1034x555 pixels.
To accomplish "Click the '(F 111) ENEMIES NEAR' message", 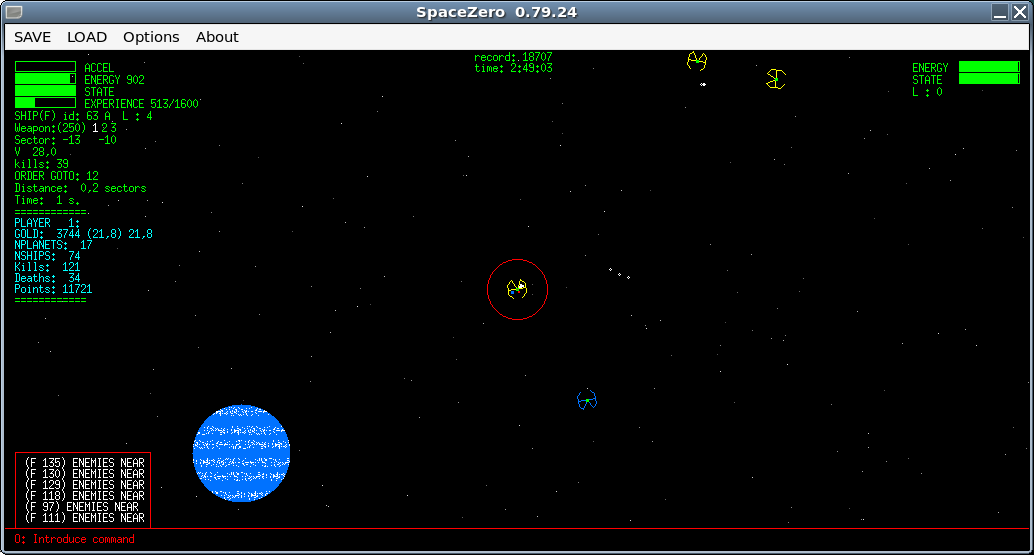I will tap(84, 518).
